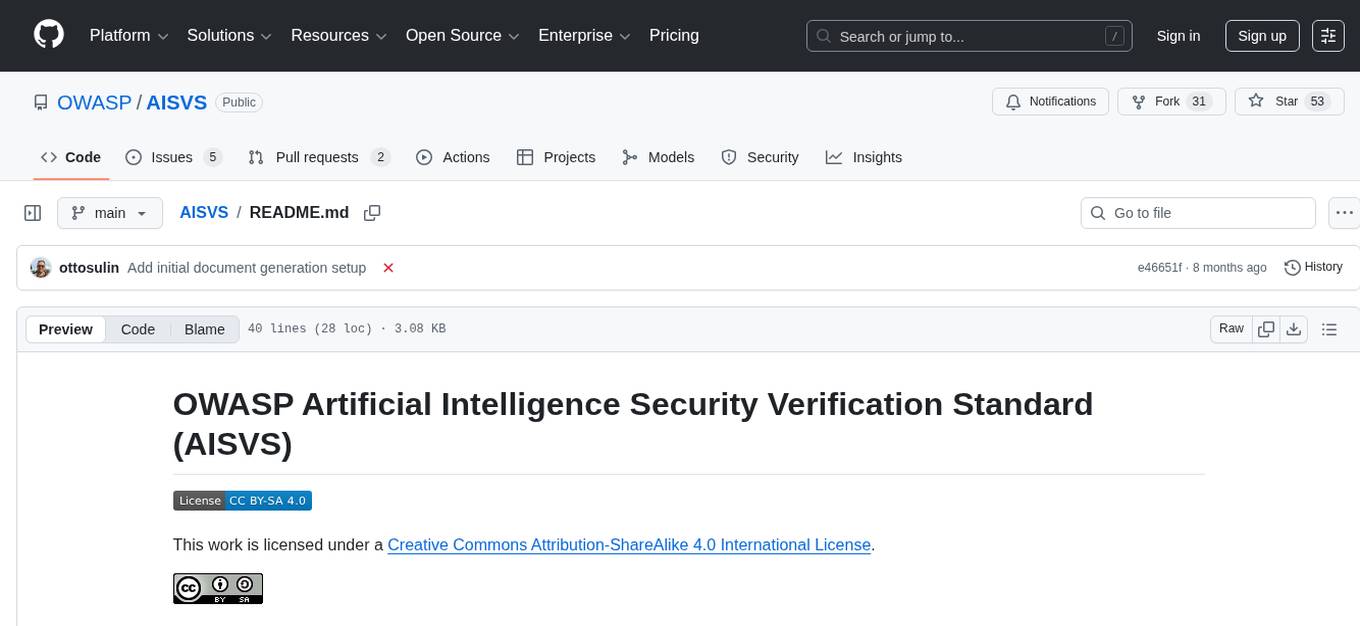The width and height of the screenshot is (1360, 626).
Task: Download the raw README file
Action: (x=1293, y=329)
